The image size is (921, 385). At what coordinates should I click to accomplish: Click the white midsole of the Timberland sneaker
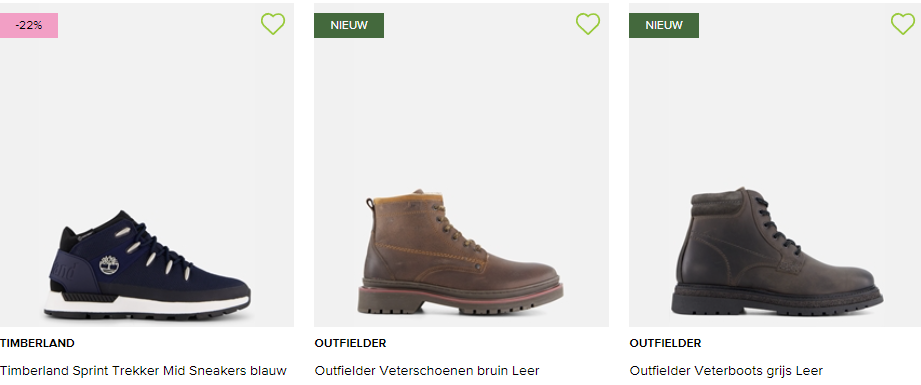click(x=147, y=305)
